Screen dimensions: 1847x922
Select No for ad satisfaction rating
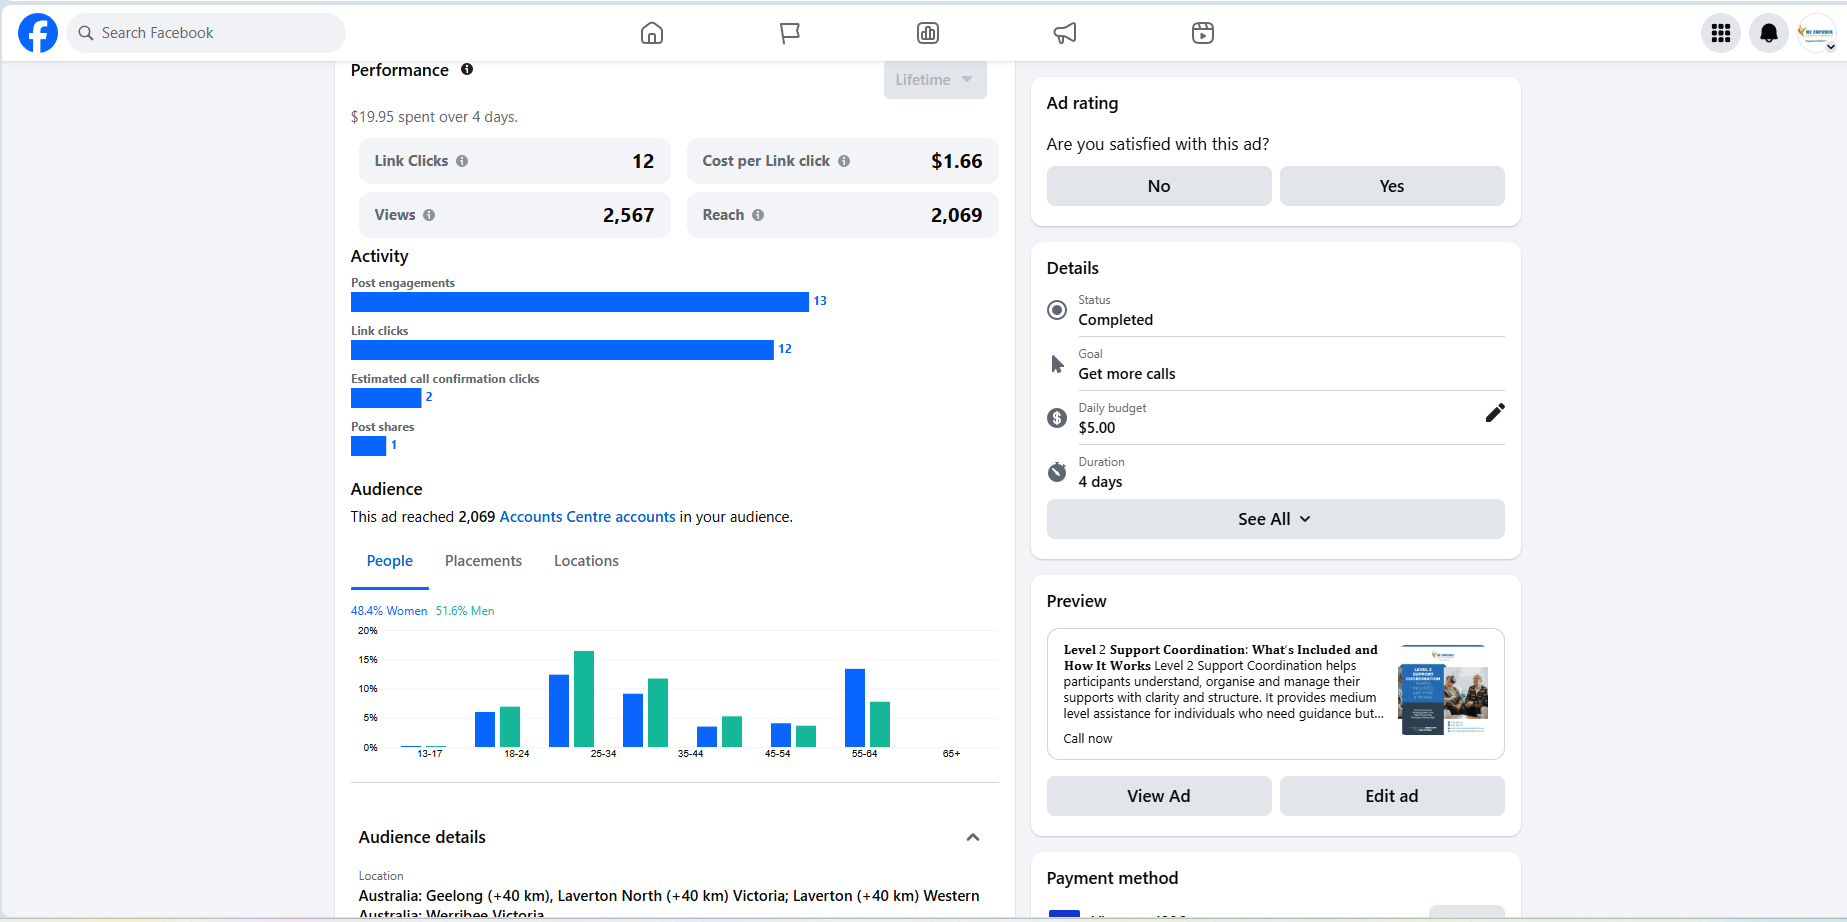(x=1159, y=186)
